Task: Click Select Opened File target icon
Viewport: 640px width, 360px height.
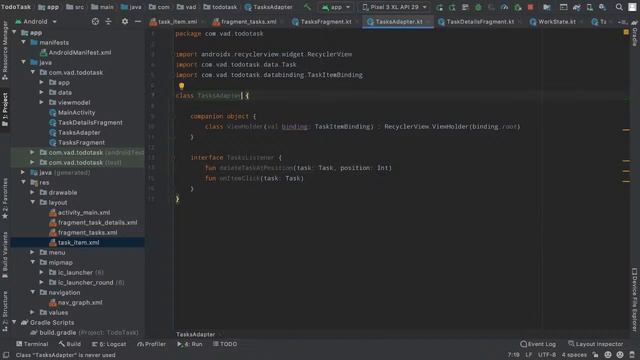Action: point(95,21)
